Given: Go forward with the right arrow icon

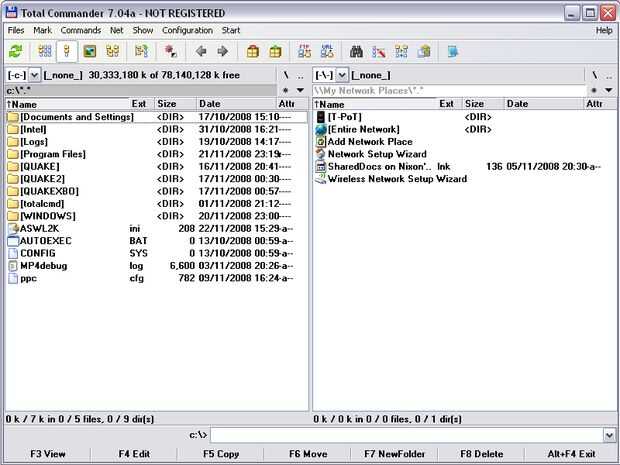Looking at the screenshot, I should (x=223, y=51).
